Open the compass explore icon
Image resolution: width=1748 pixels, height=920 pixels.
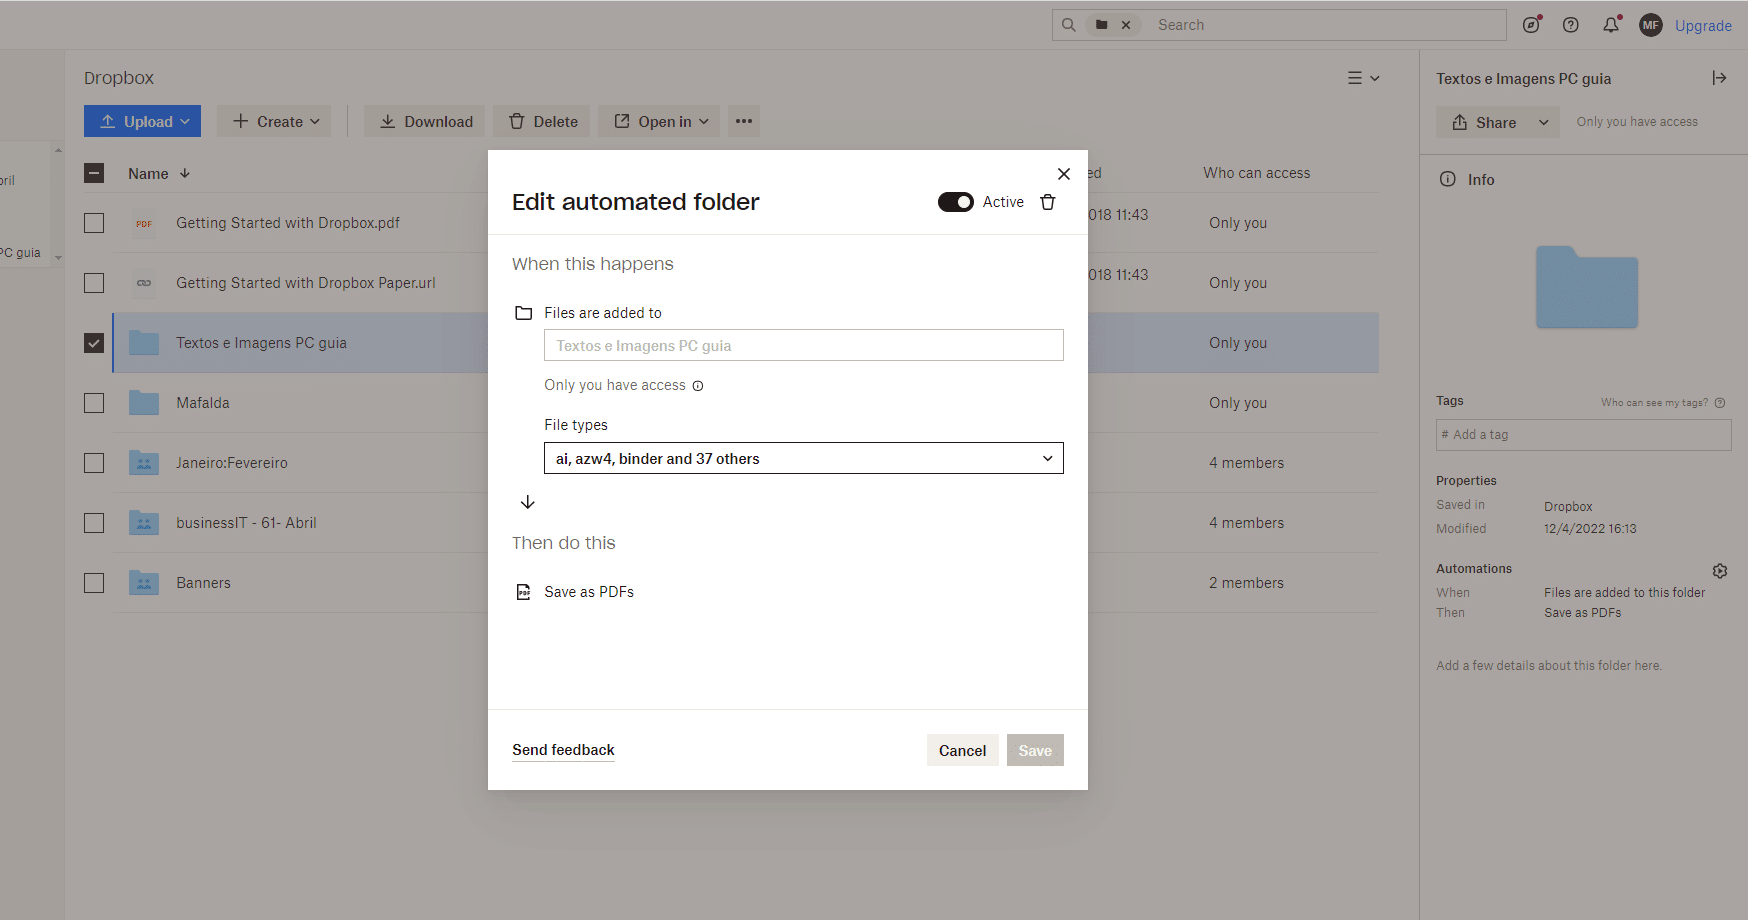click(1531, 25)
